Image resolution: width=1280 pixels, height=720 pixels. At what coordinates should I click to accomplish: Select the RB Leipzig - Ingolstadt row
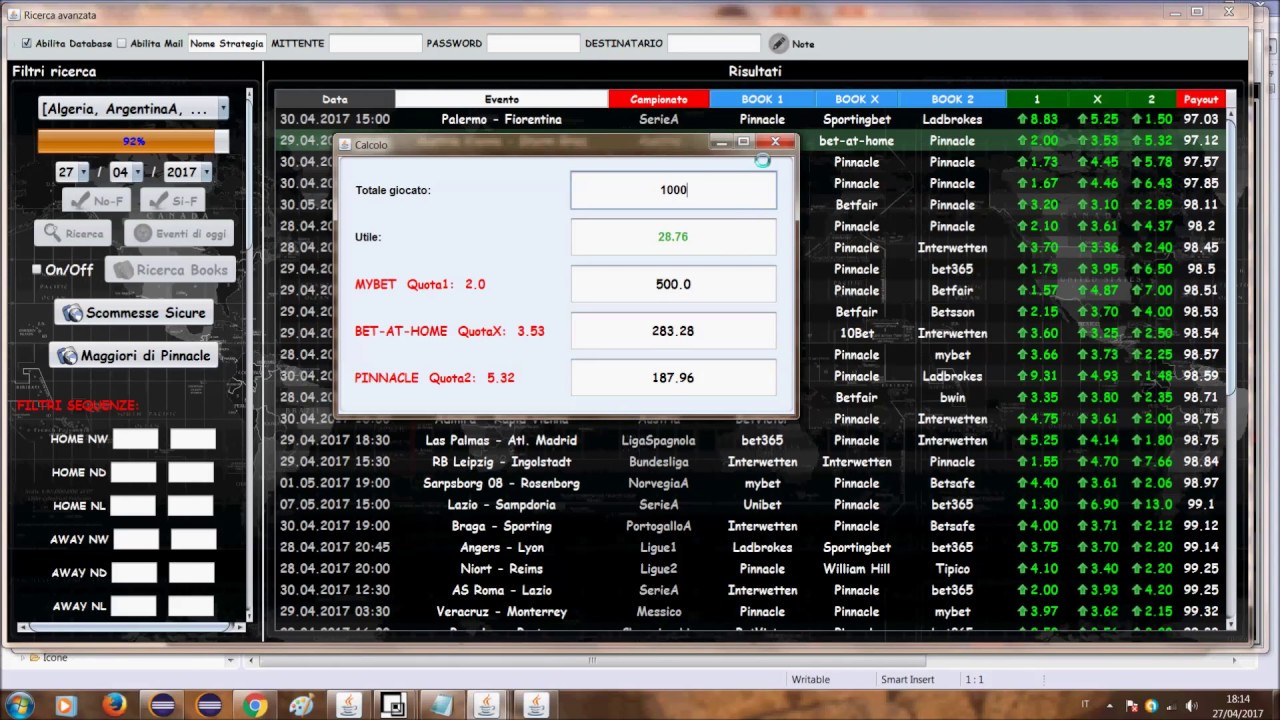pyautogui.click(x=750, y=462)
